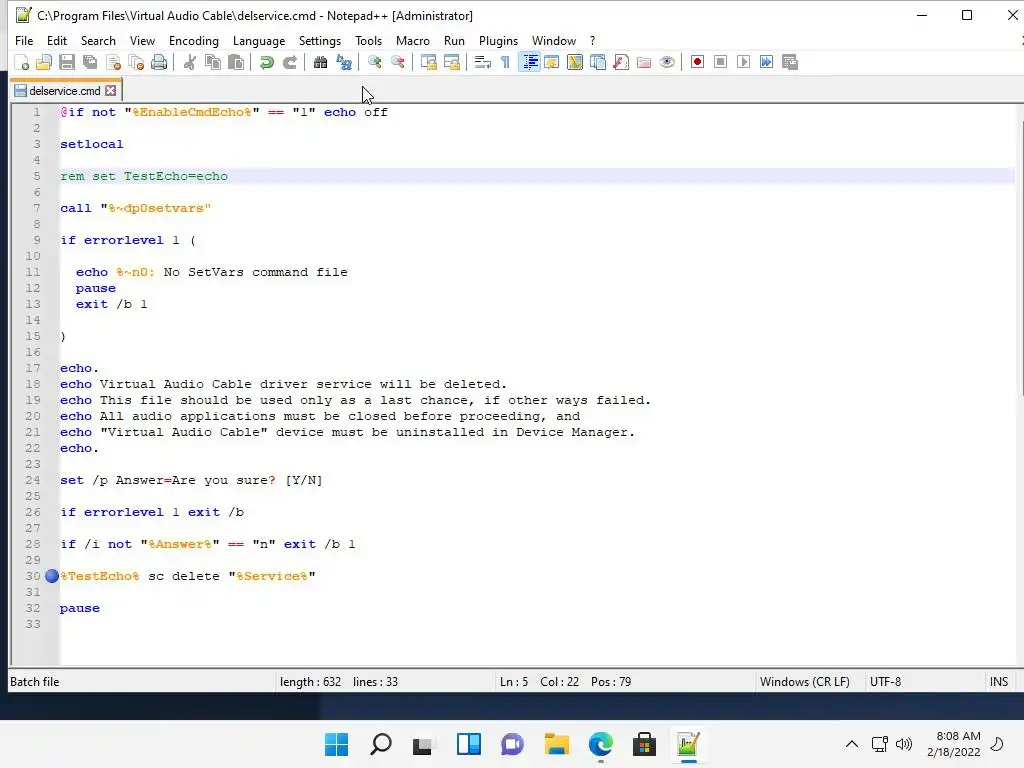Image resolution: width=1024 pixels, height=768 pixels.
Task: Toggle the Monitoring eye icon
Action: 667,63
